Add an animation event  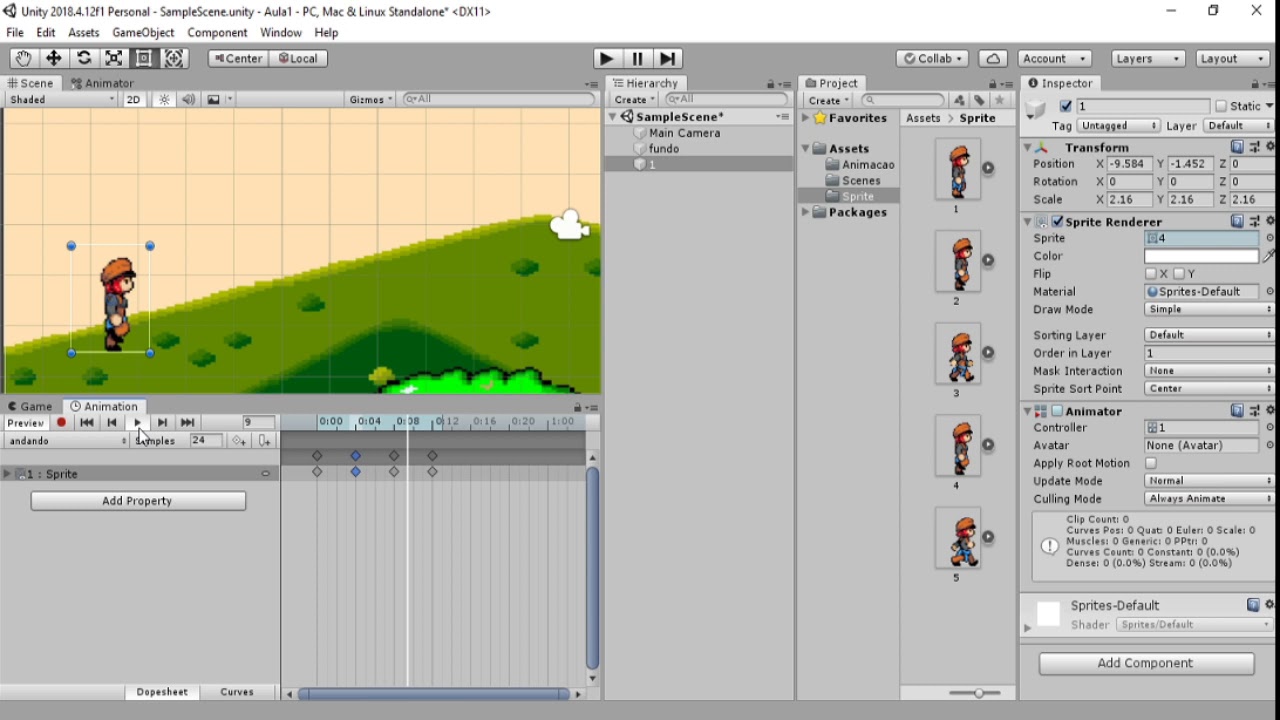[x=264, y=441]
